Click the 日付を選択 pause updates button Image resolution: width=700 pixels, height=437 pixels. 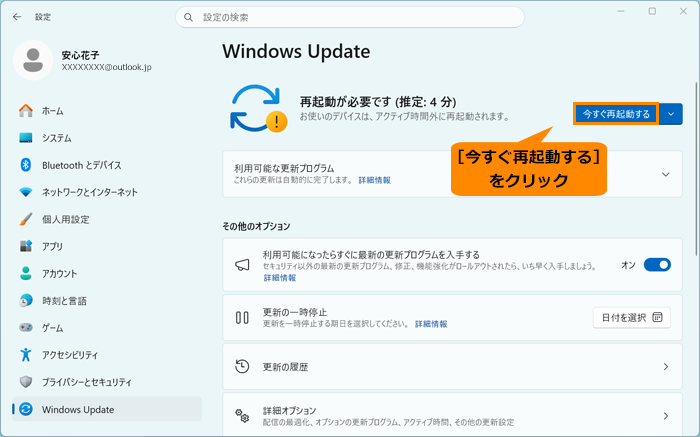(x=632, y=317)
